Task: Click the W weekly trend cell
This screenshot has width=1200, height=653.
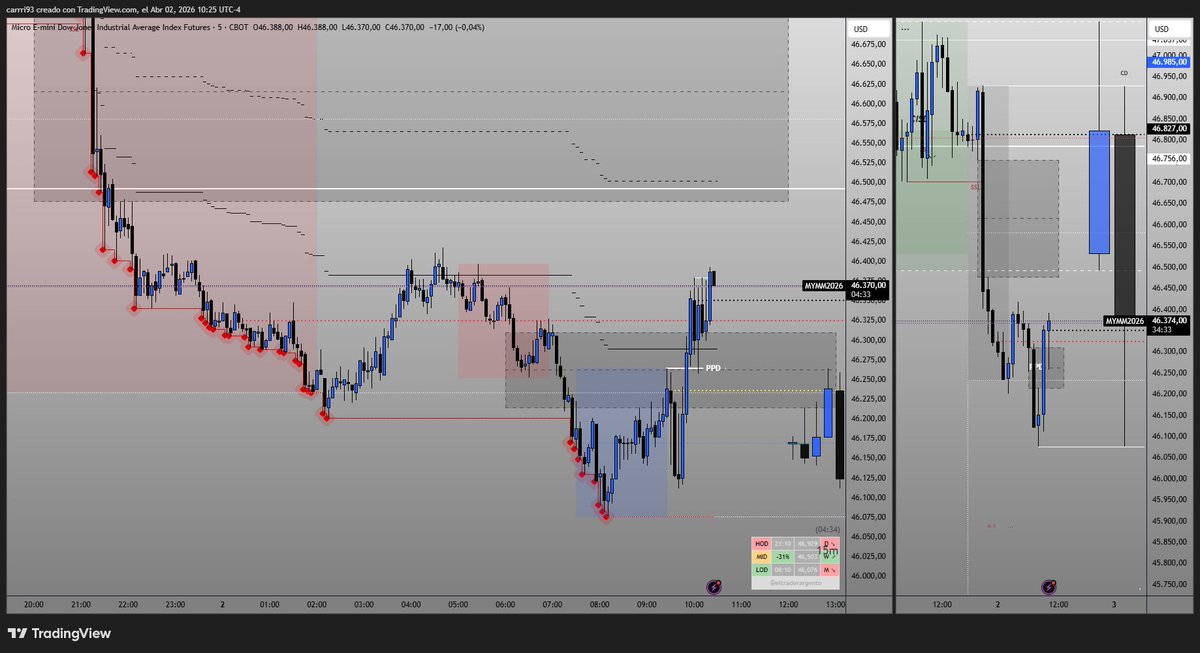Action: pyautogui.click(x=828, y=556)
